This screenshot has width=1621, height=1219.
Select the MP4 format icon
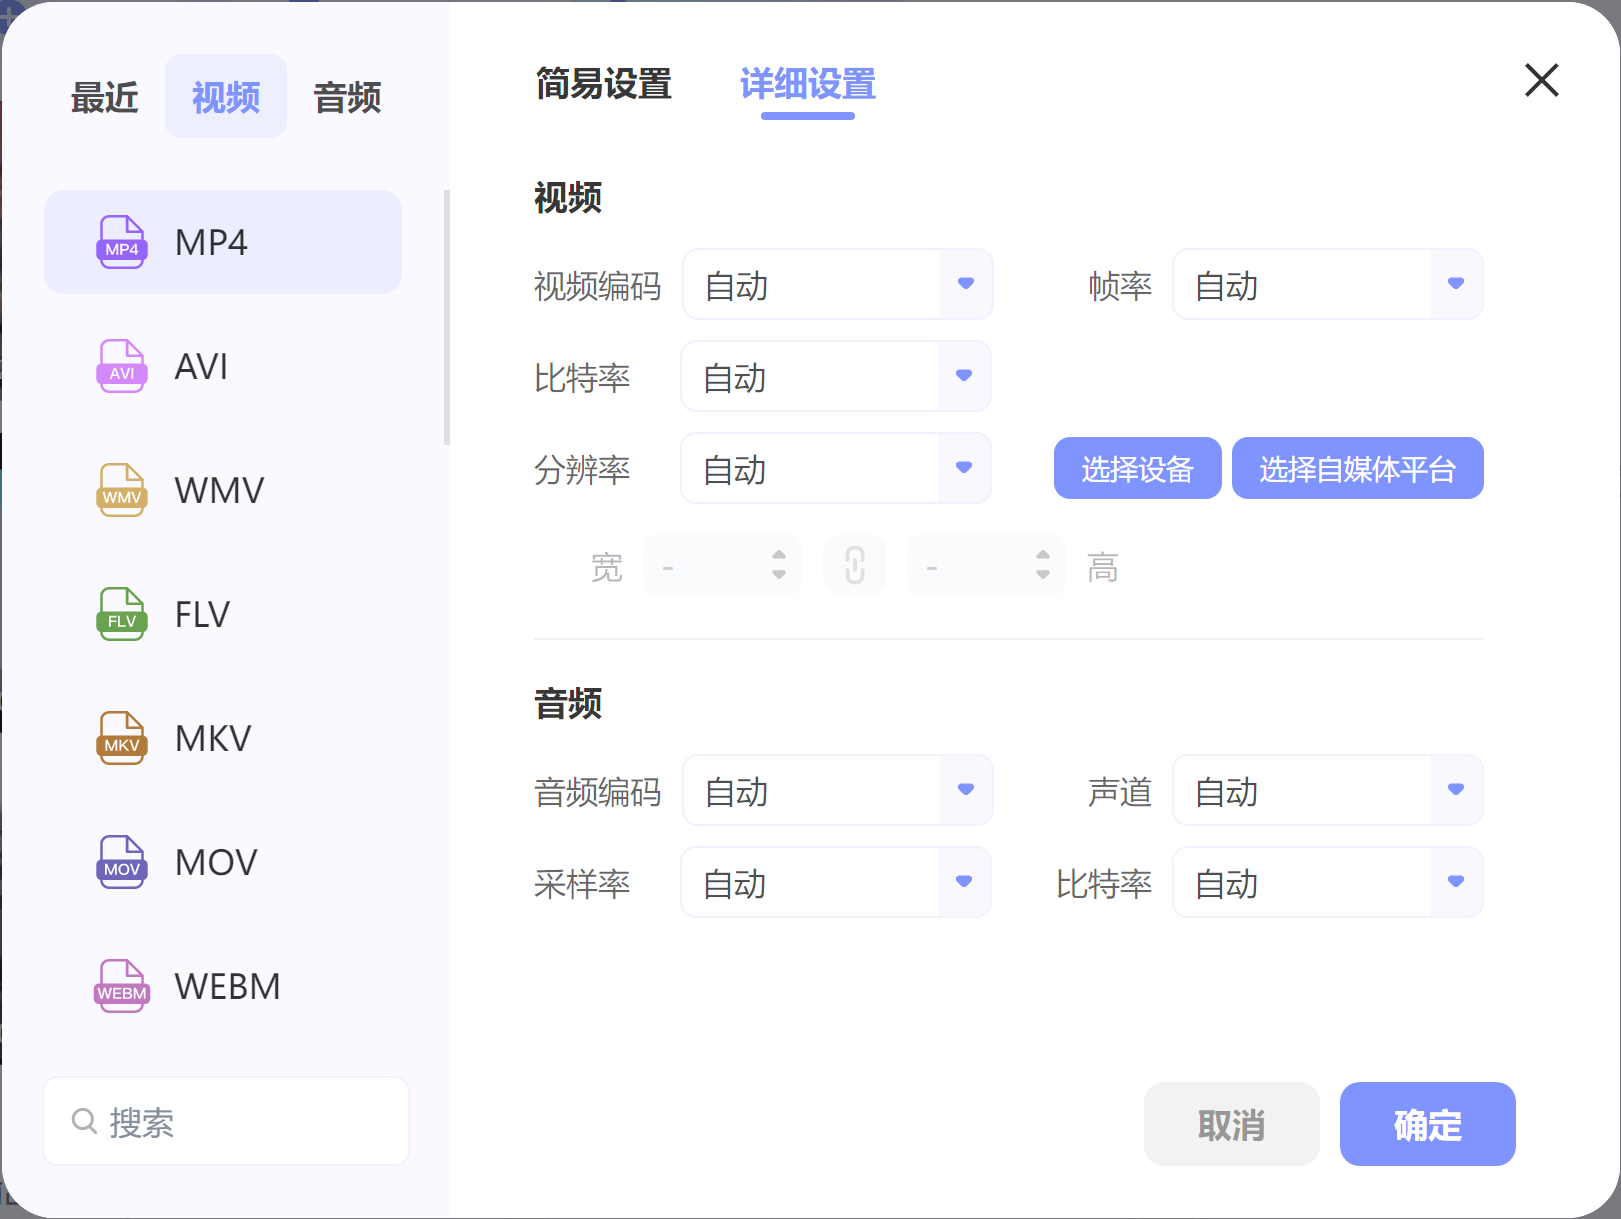coord(120,241)
